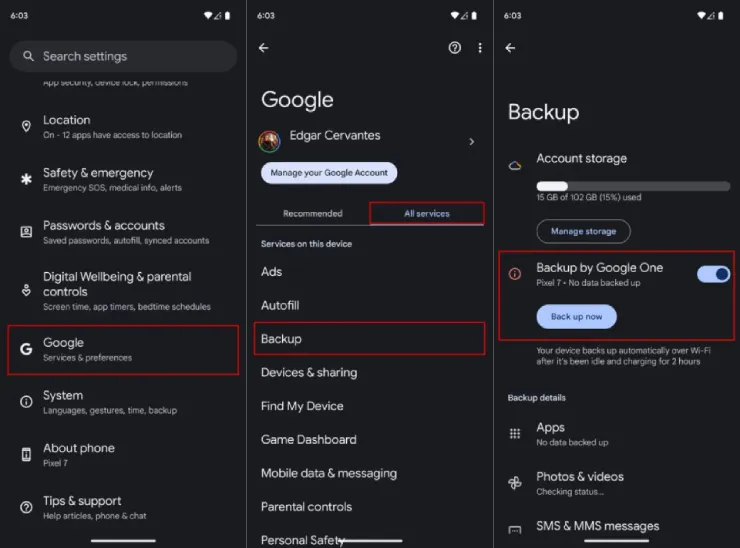Open Tips & support entry
This screenshot has height=548, width=740.
pos(123,507)
